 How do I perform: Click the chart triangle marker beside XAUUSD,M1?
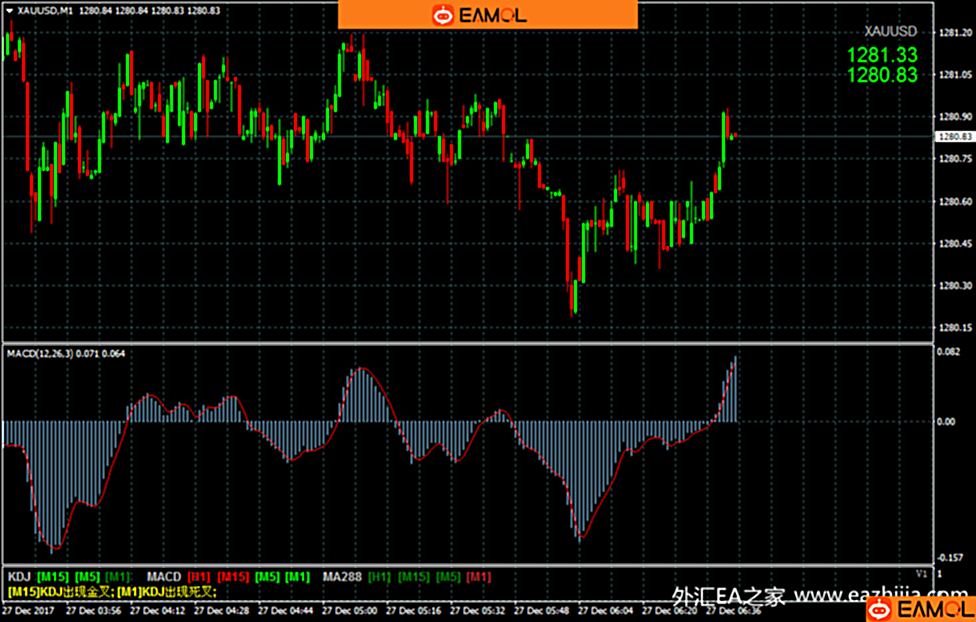[x=10, y=11]
